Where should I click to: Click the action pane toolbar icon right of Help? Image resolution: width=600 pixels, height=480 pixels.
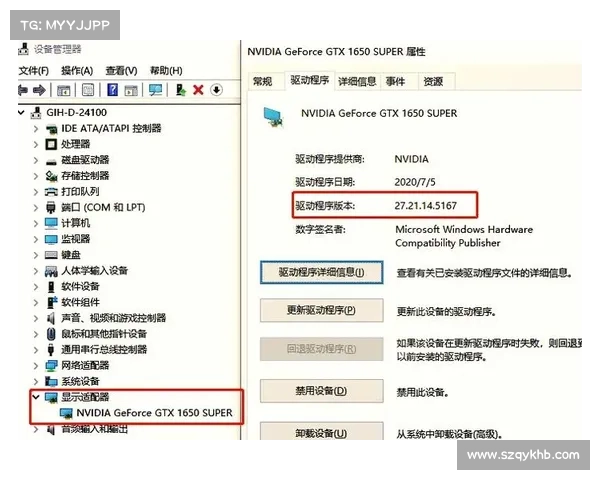point(131,91)
